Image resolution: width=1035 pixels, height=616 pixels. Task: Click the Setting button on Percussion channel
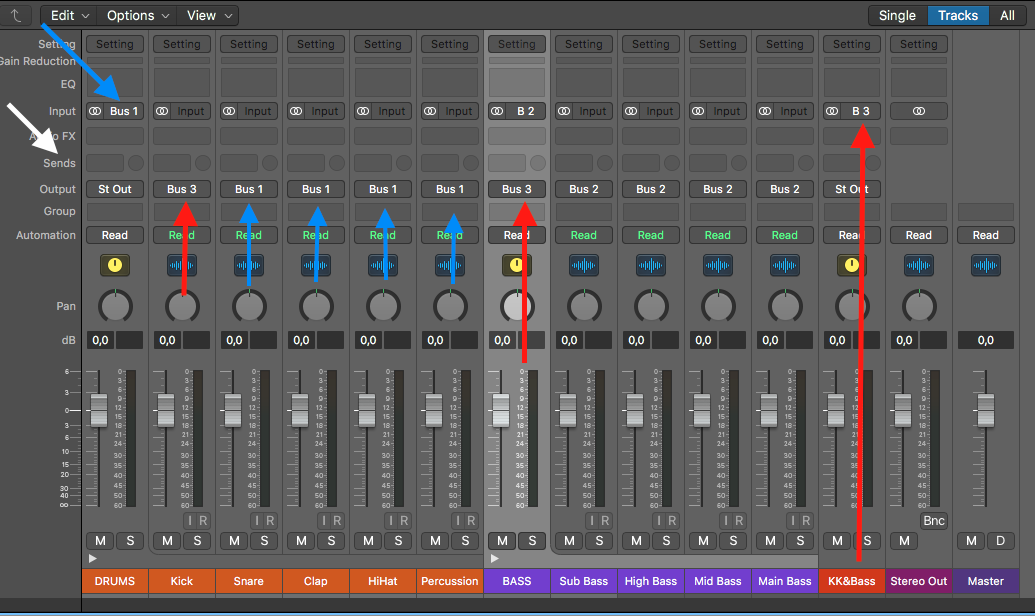coord(450,44)
